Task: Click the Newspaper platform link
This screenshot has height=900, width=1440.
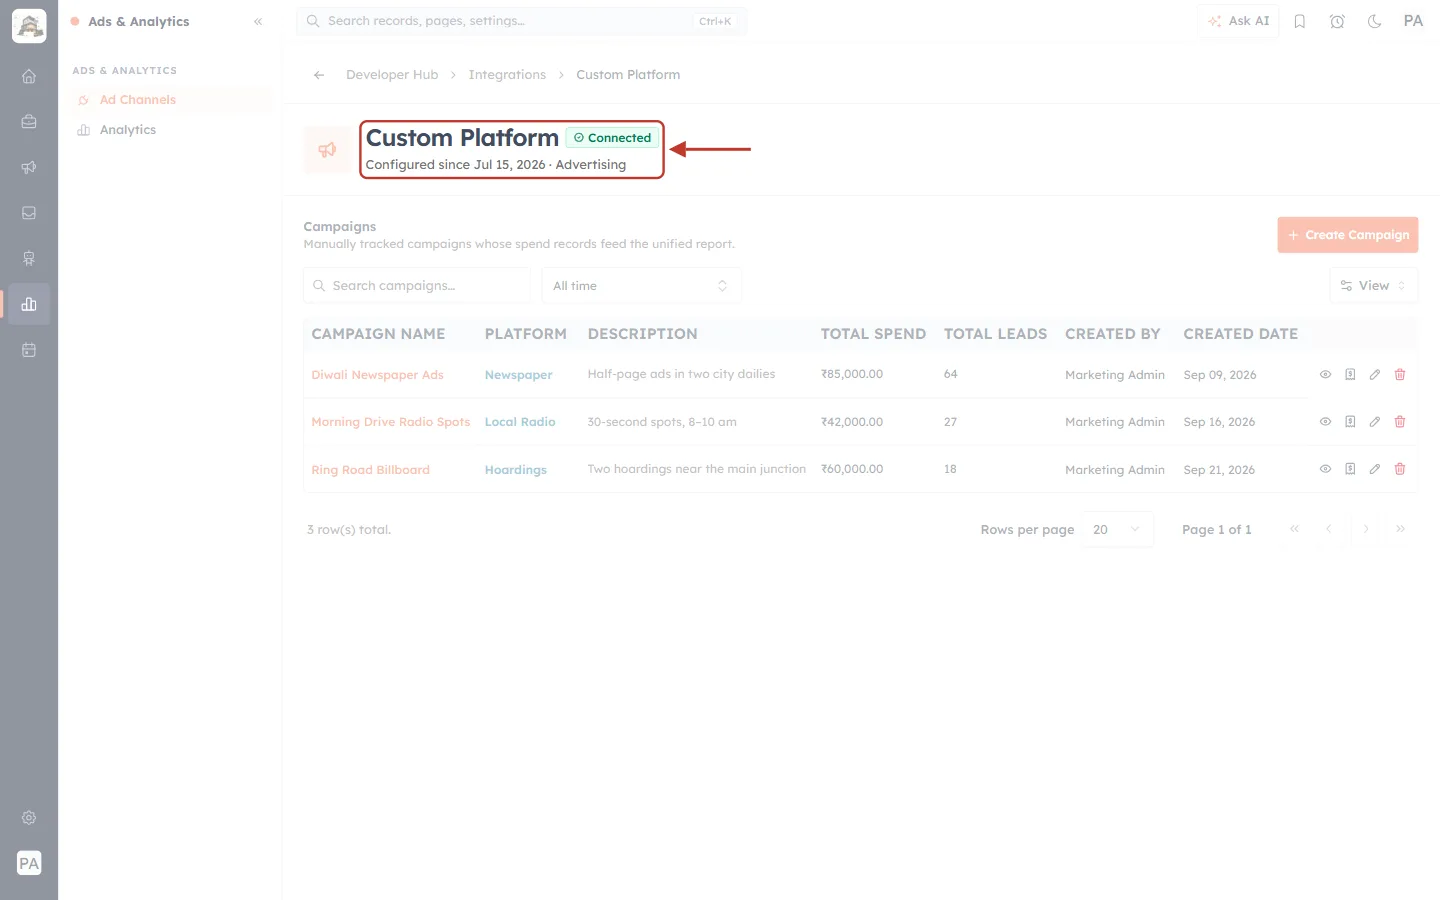Action: coord(518,375)
